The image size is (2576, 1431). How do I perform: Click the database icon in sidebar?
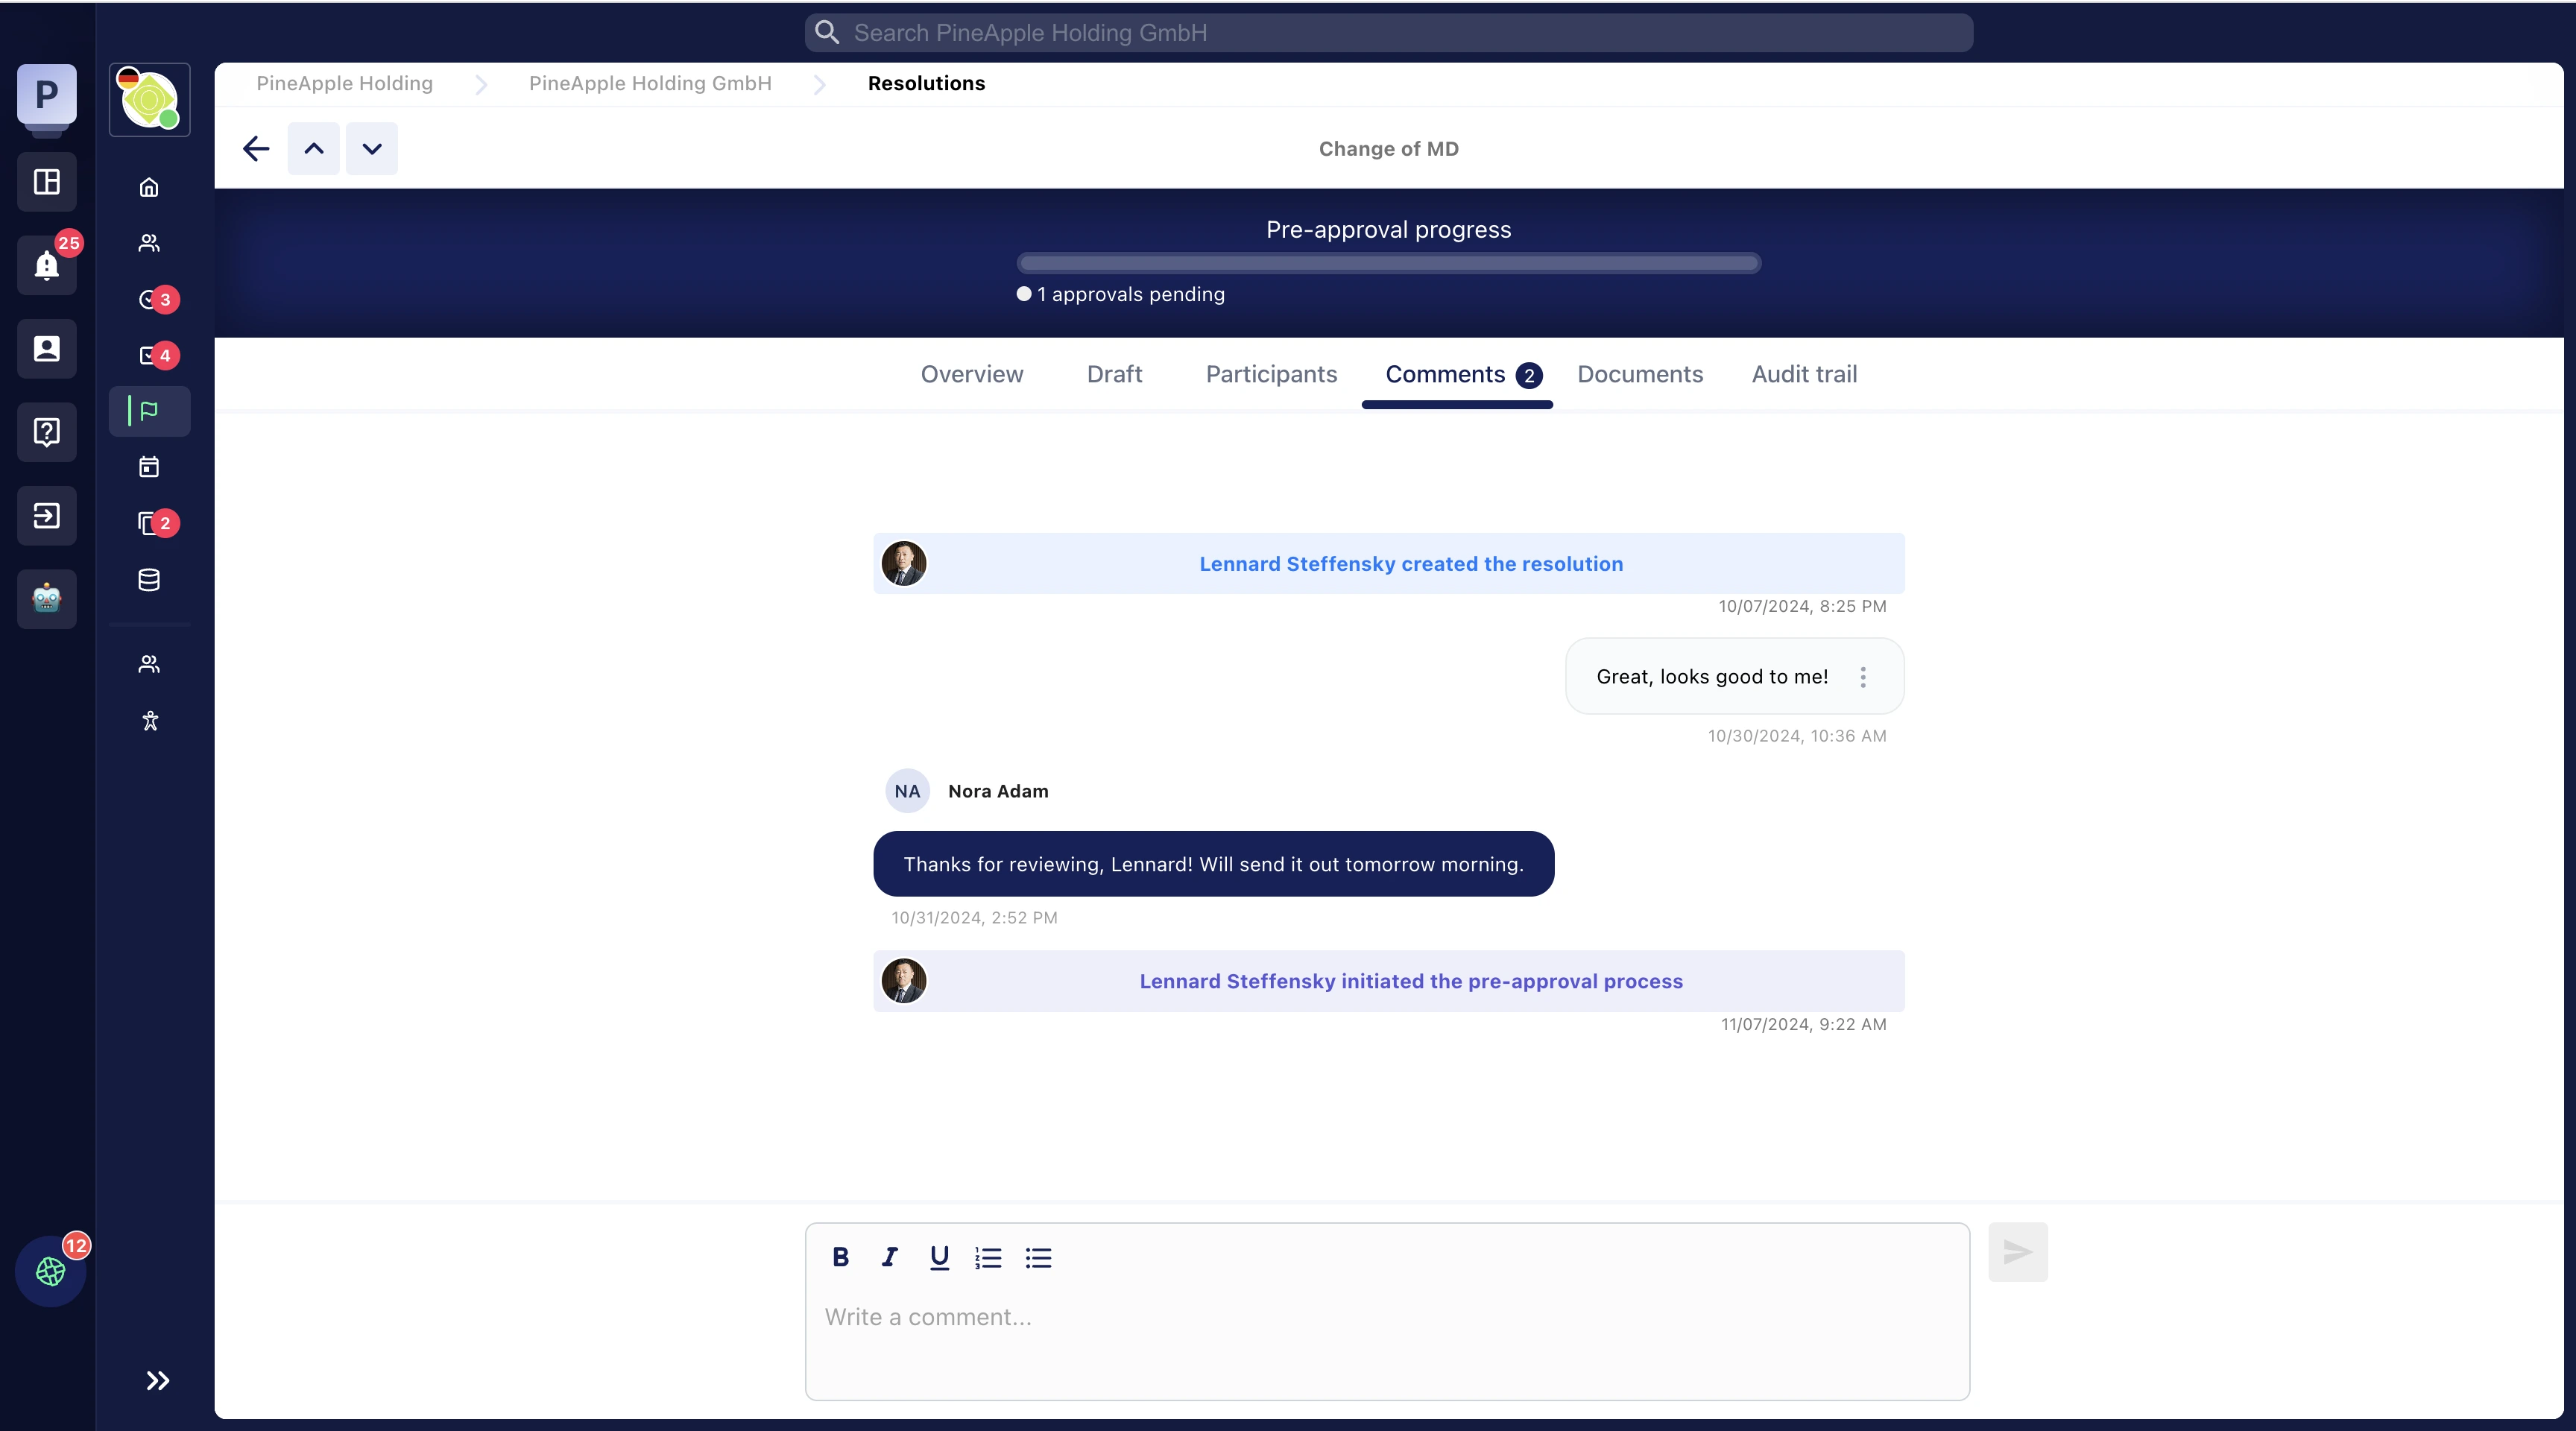[x=149, y=580]
